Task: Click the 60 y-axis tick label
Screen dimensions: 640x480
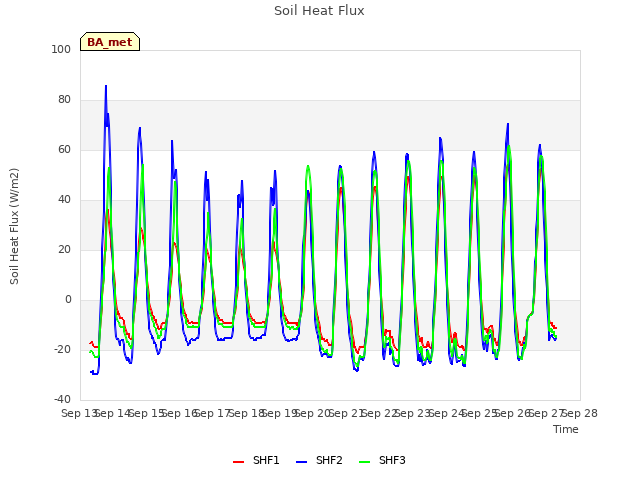Action: pyautogui.click(x=64, y=149)
